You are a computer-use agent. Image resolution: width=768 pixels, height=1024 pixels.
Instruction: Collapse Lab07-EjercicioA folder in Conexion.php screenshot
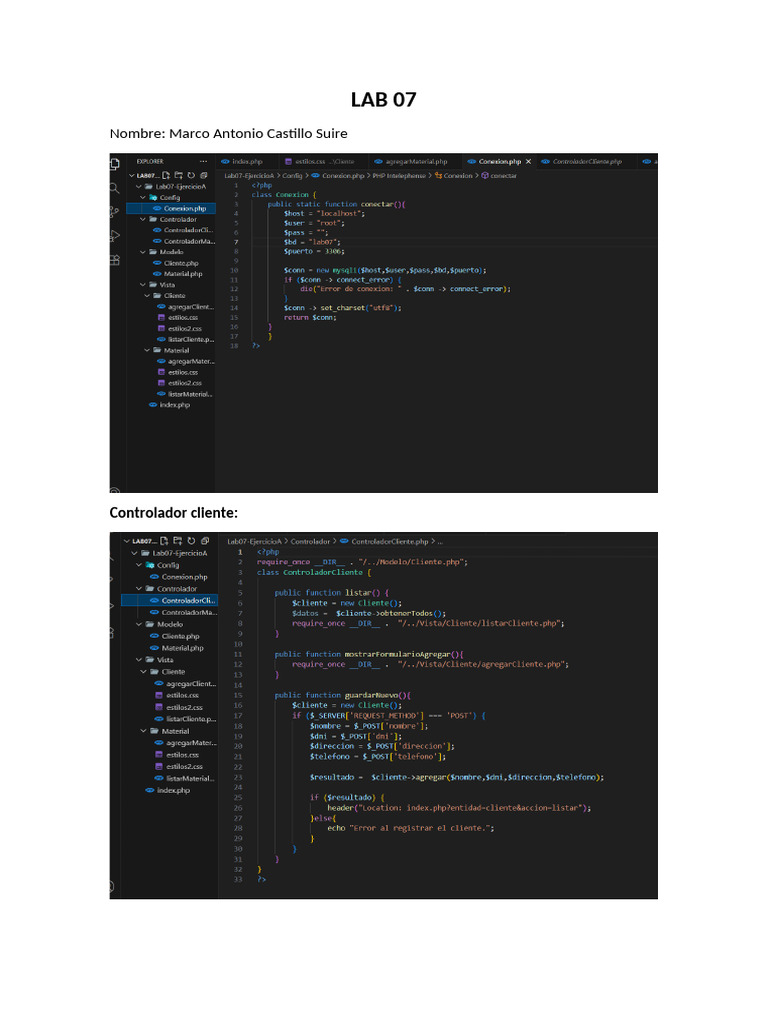pyautogui.click(x=138, y=186)
